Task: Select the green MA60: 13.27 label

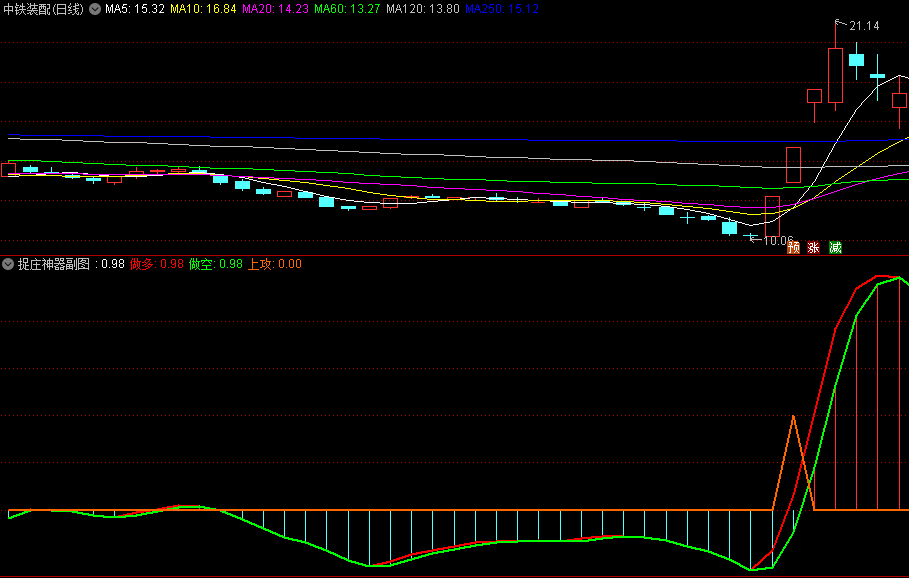Action: (x=347, y=9)
